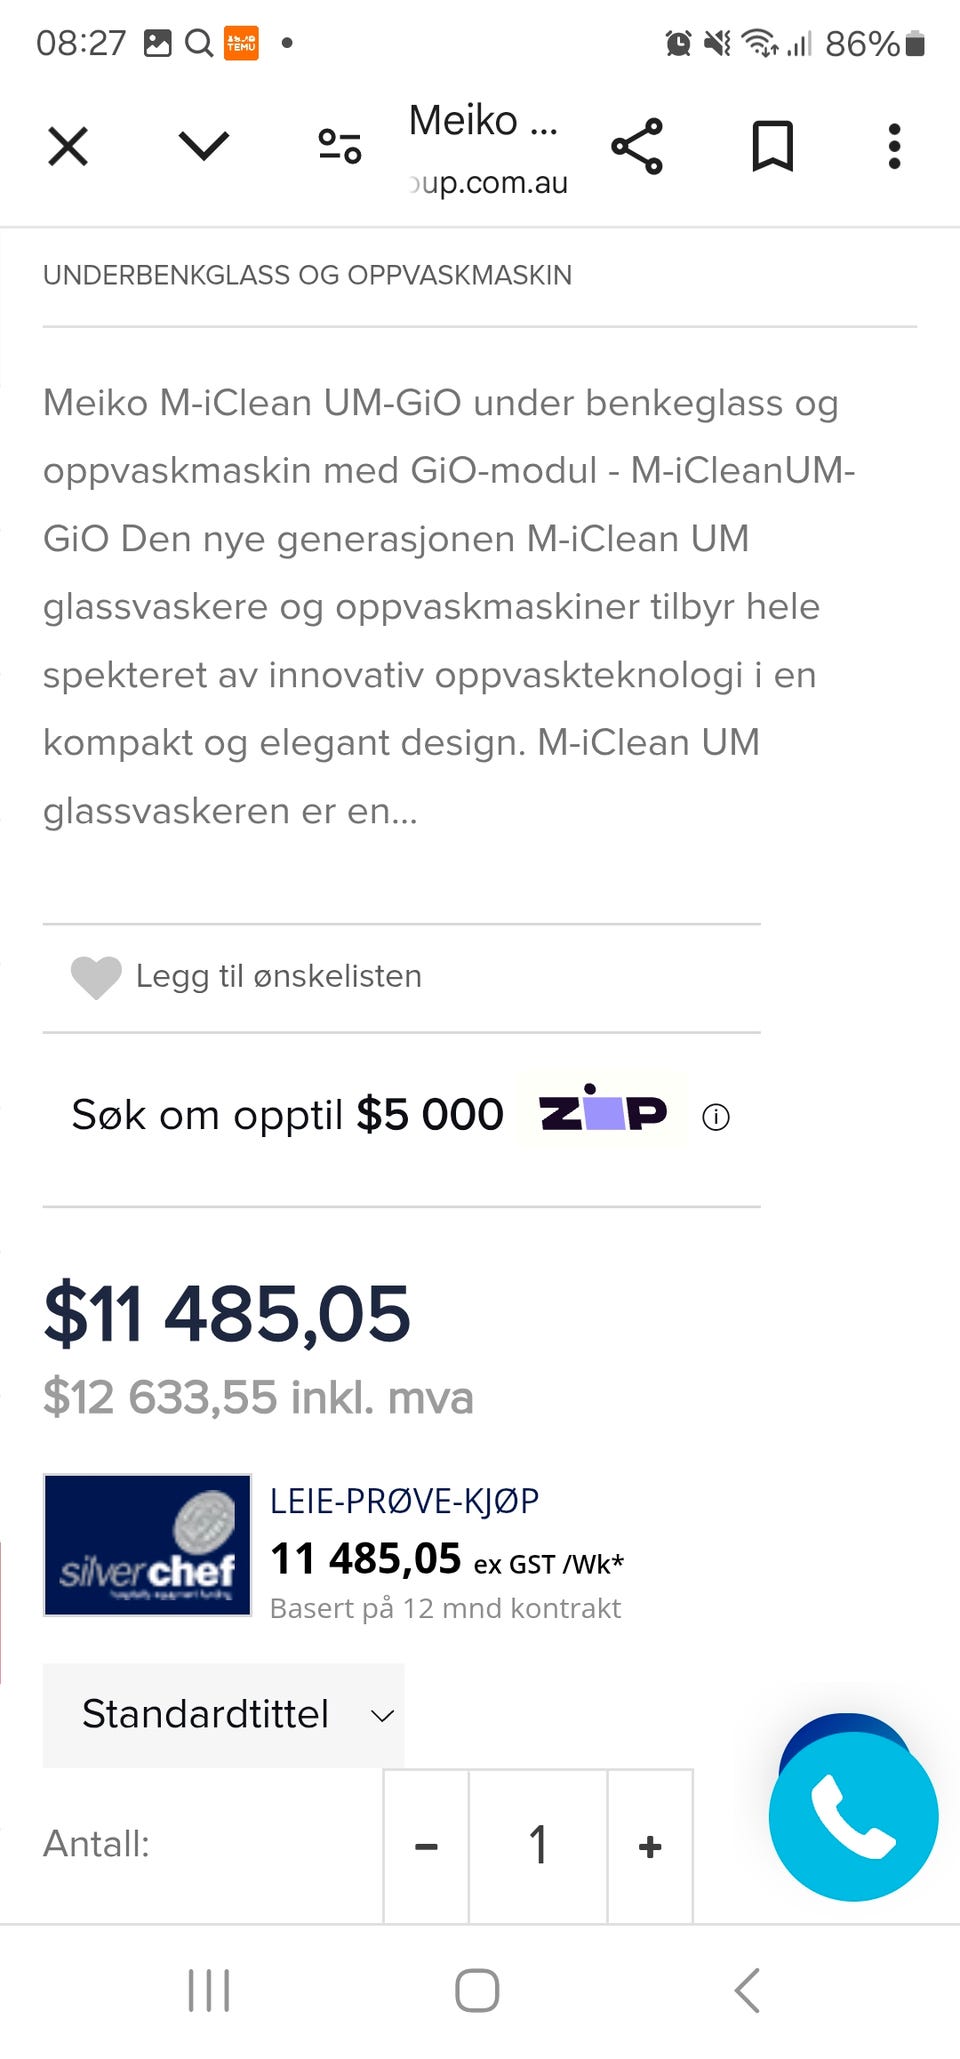Bookmark this page with the bookmark icon
The height and width of the screenshot is (2059, 960).
[x=772, y=147]
